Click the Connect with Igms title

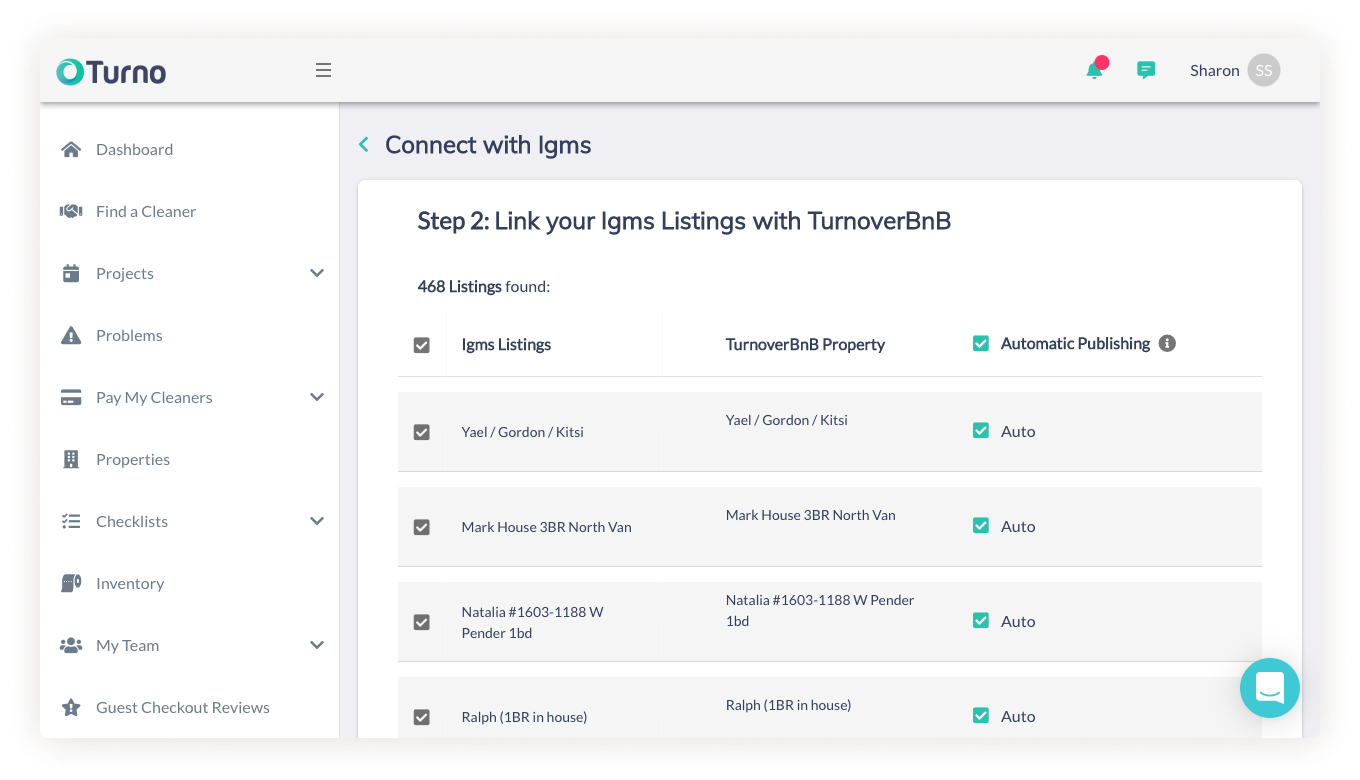(488, 145)
